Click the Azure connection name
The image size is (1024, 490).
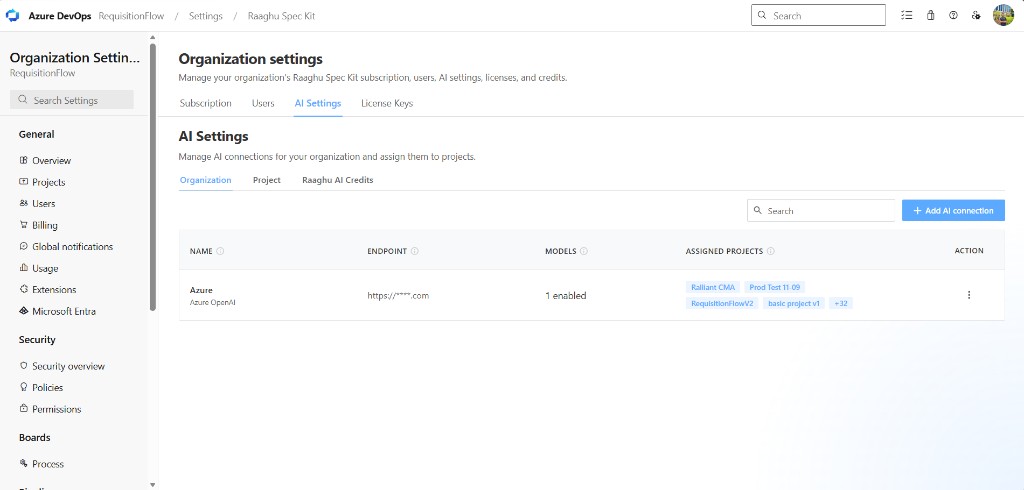(x=201, y=289)
